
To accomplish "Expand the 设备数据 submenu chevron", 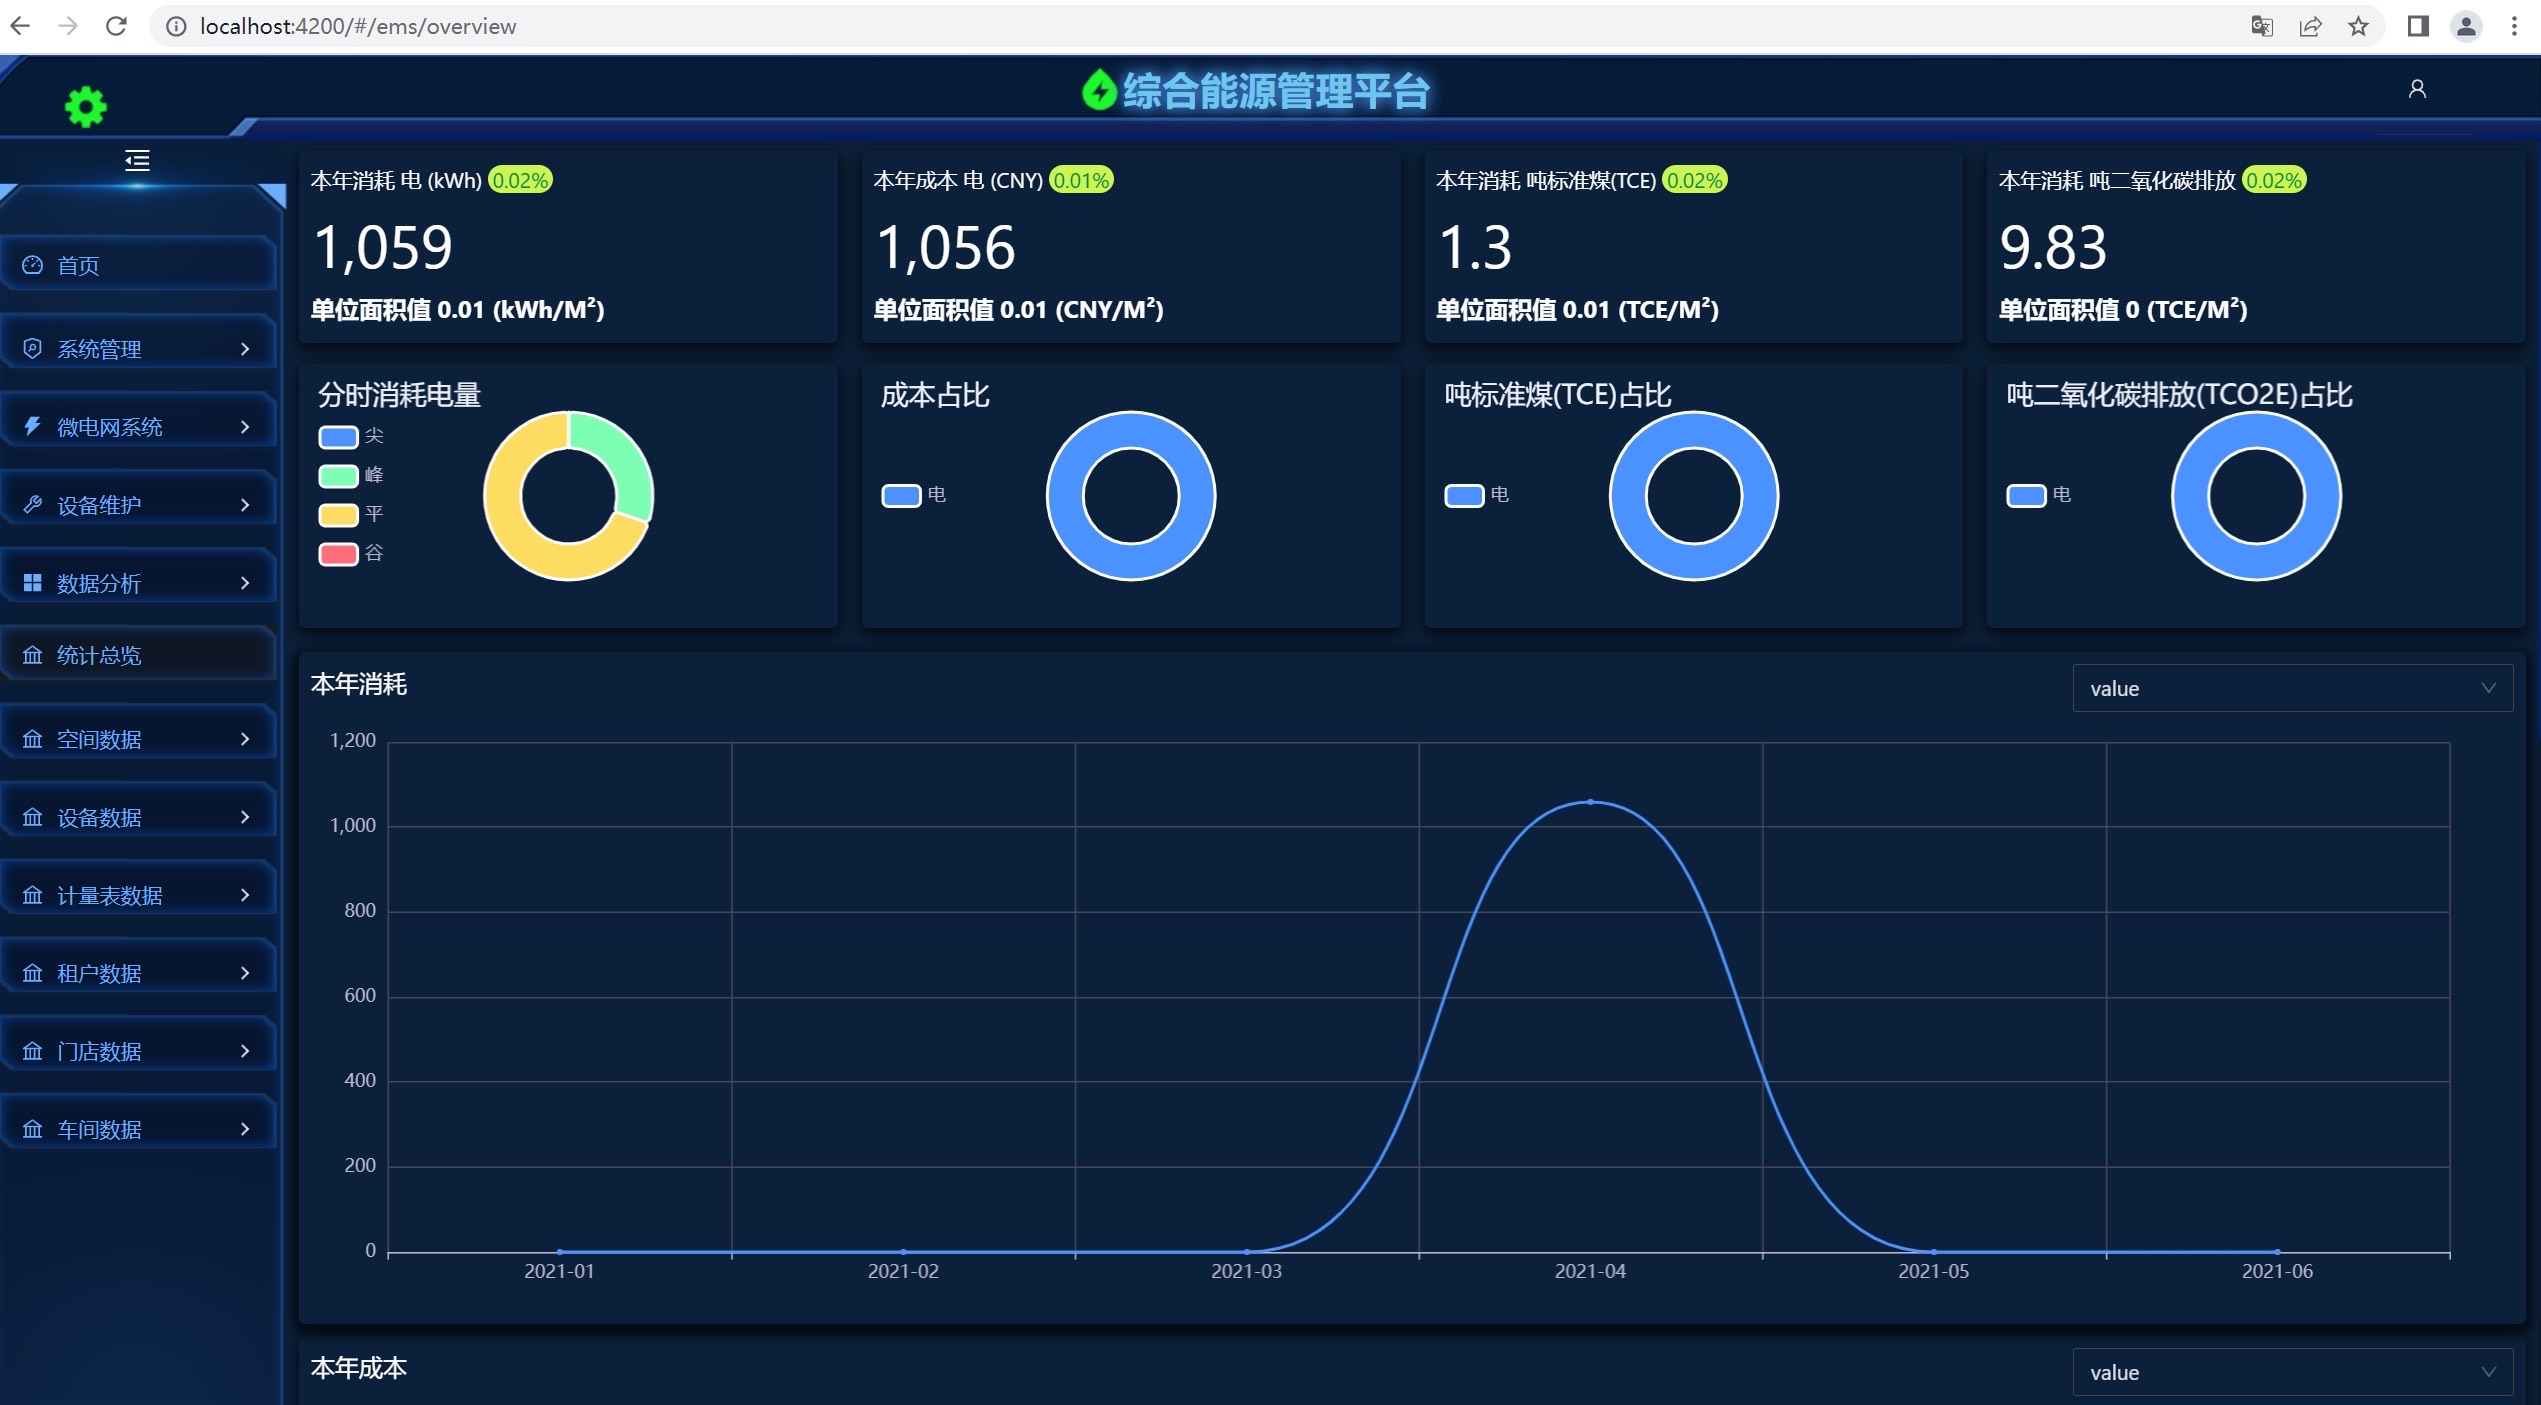I will (x=245, y=817).
